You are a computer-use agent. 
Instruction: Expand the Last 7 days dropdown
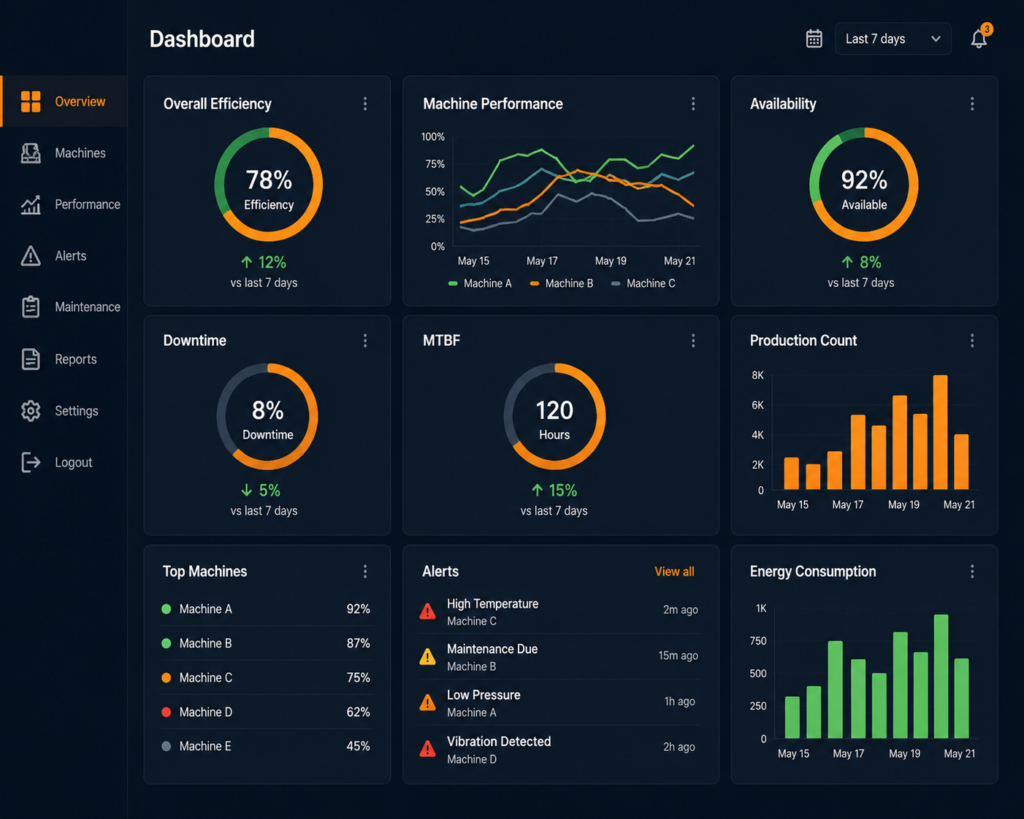click(893, 39)
